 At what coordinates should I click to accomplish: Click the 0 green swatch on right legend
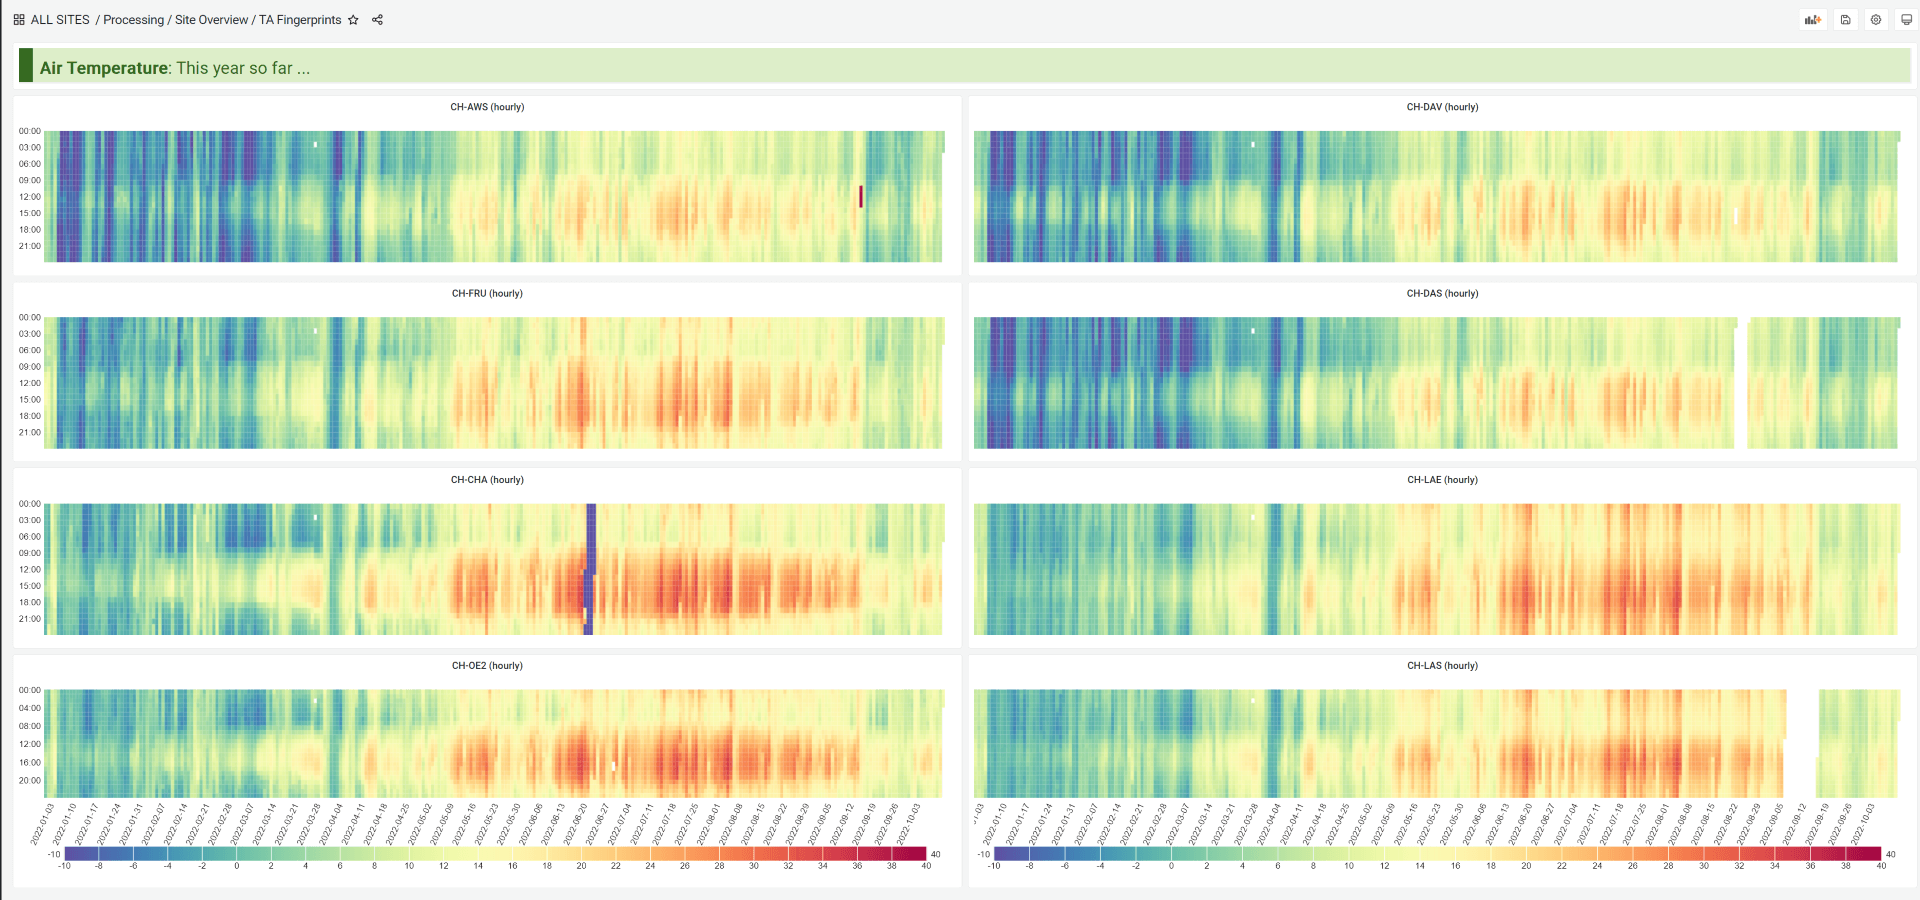(1189, 854)
